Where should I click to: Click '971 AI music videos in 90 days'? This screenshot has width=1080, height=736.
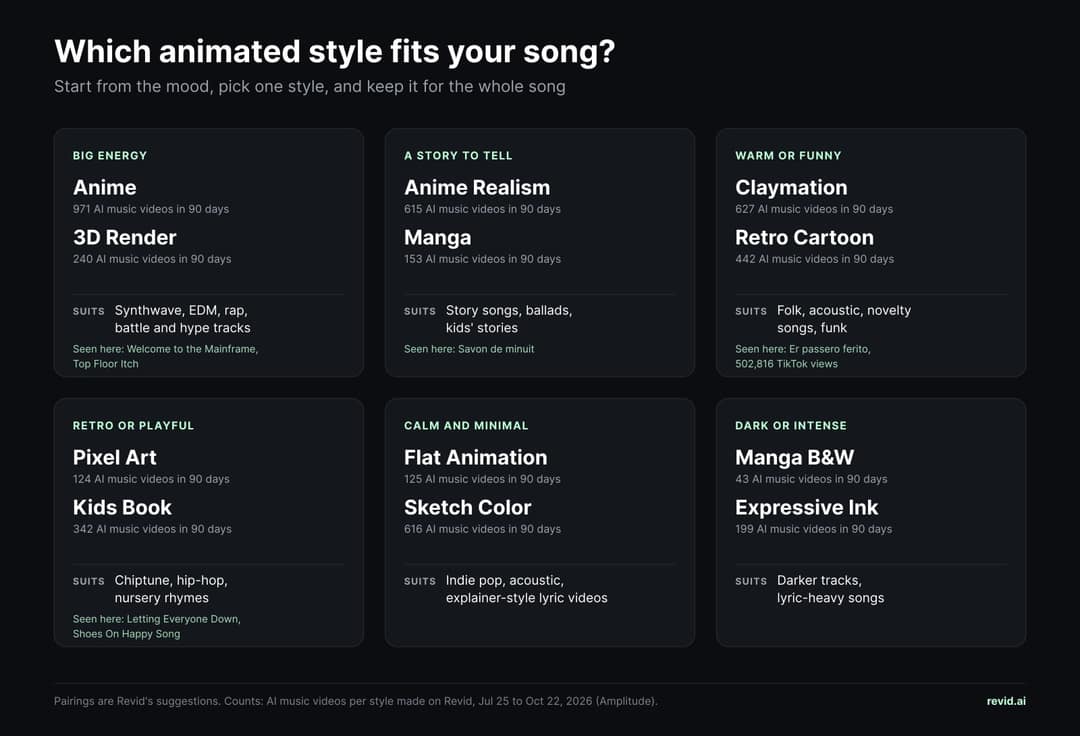click(151, 209)
